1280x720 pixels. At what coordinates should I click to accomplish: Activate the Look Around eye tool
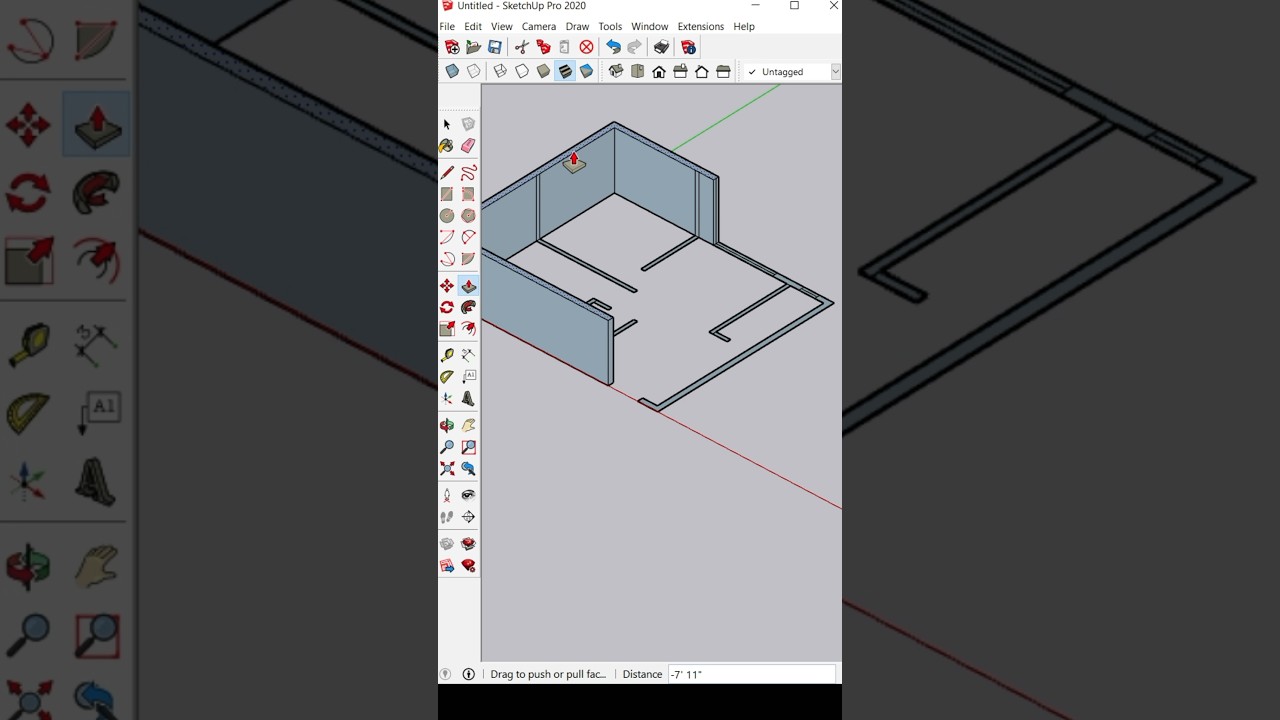(x=468, y=495)
